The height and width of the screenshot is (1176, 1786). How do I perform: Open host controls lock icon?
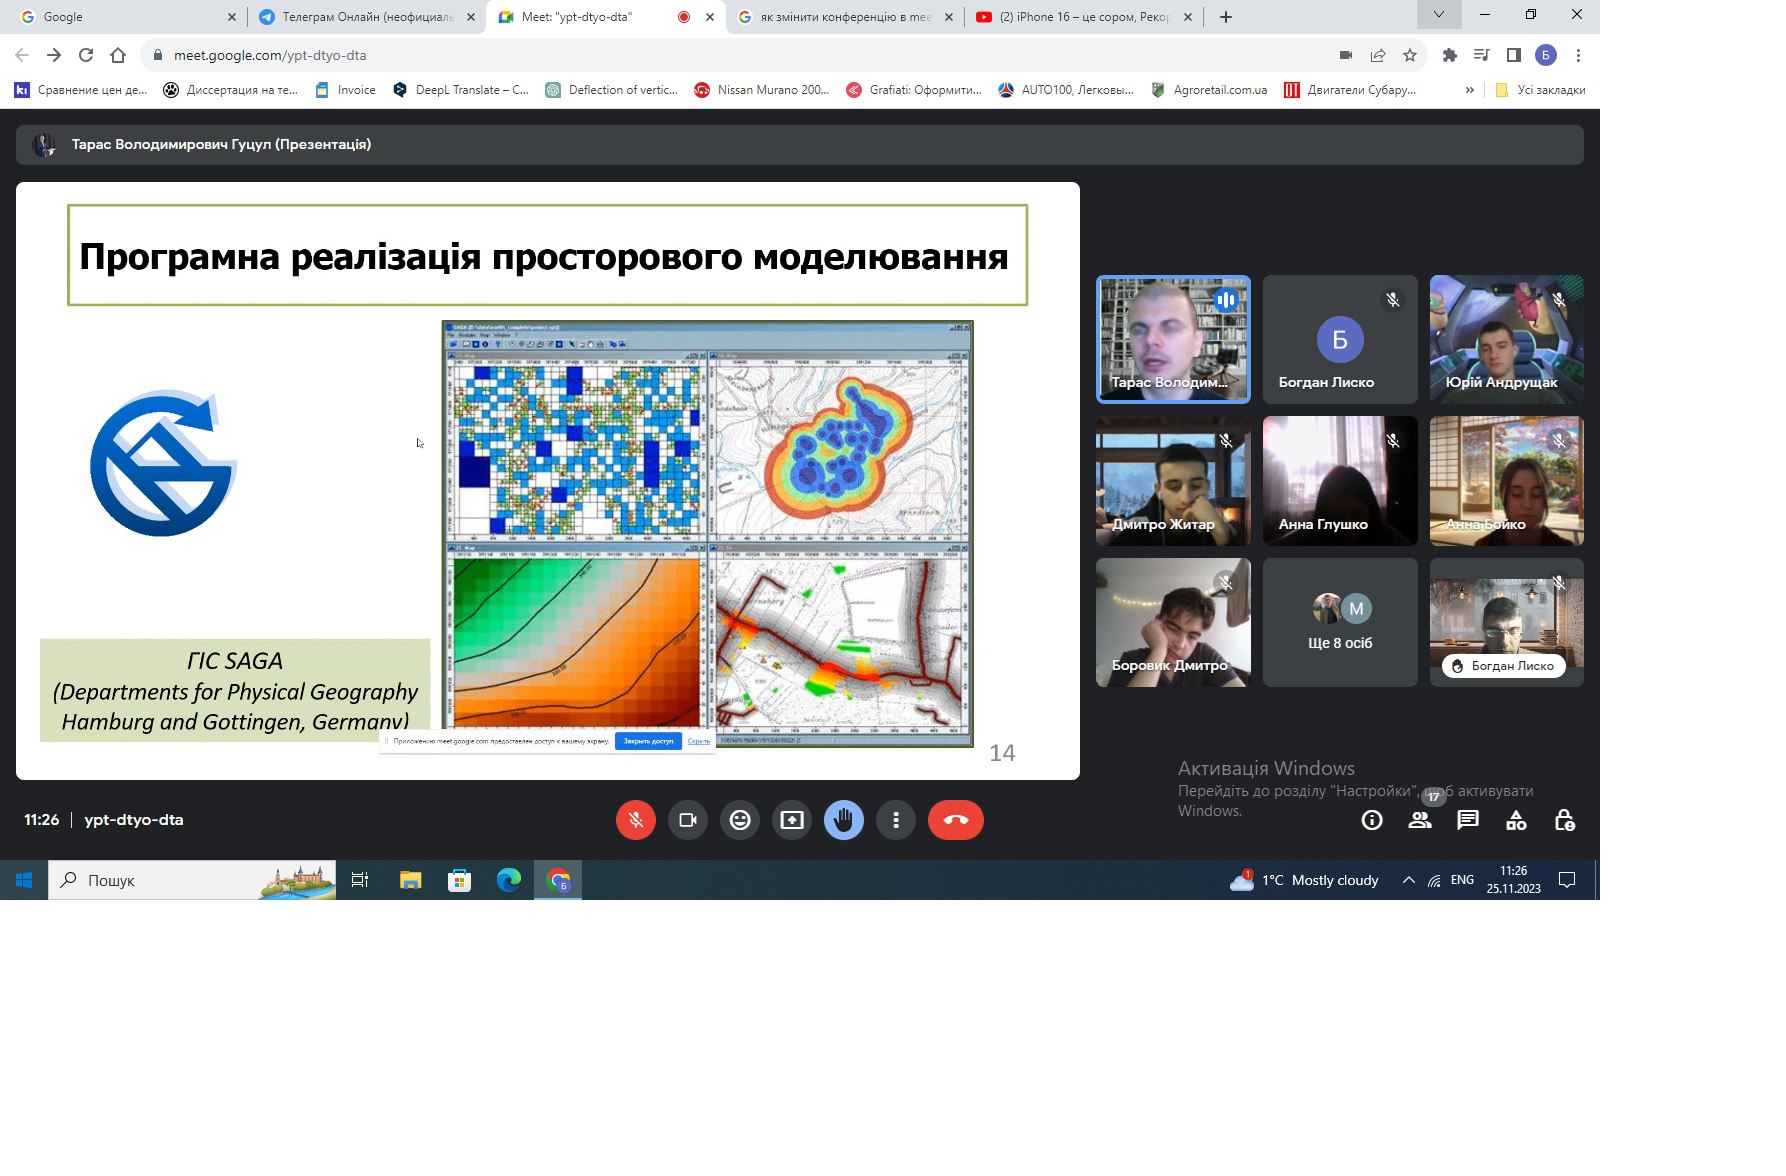tap(1564, 821)
